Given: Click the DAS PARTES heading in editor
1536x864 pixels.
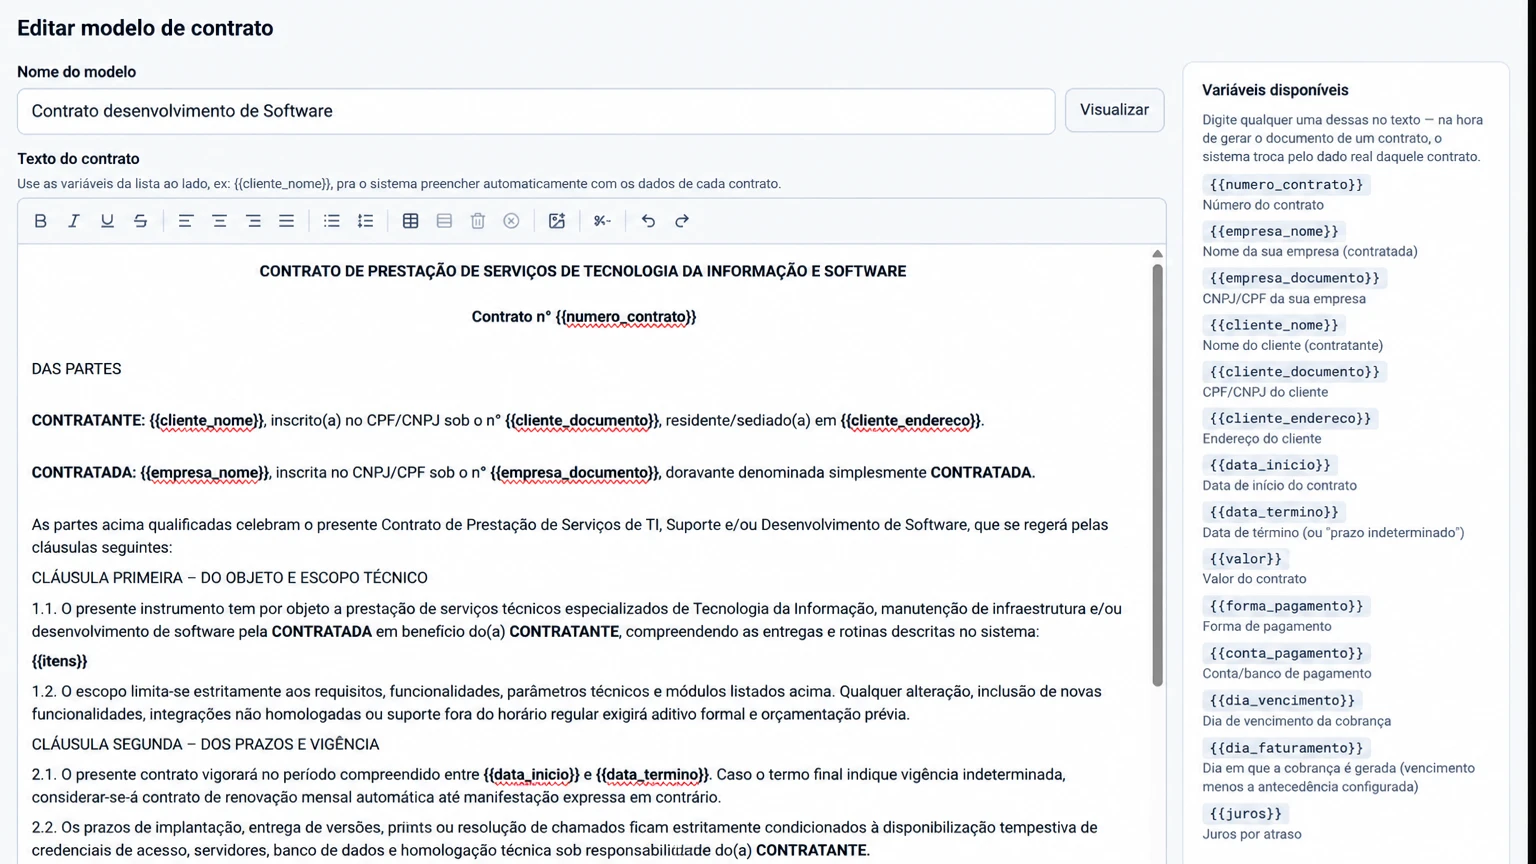Looking at the screenshot, I should pyautogui.click(x=76, y=369).
